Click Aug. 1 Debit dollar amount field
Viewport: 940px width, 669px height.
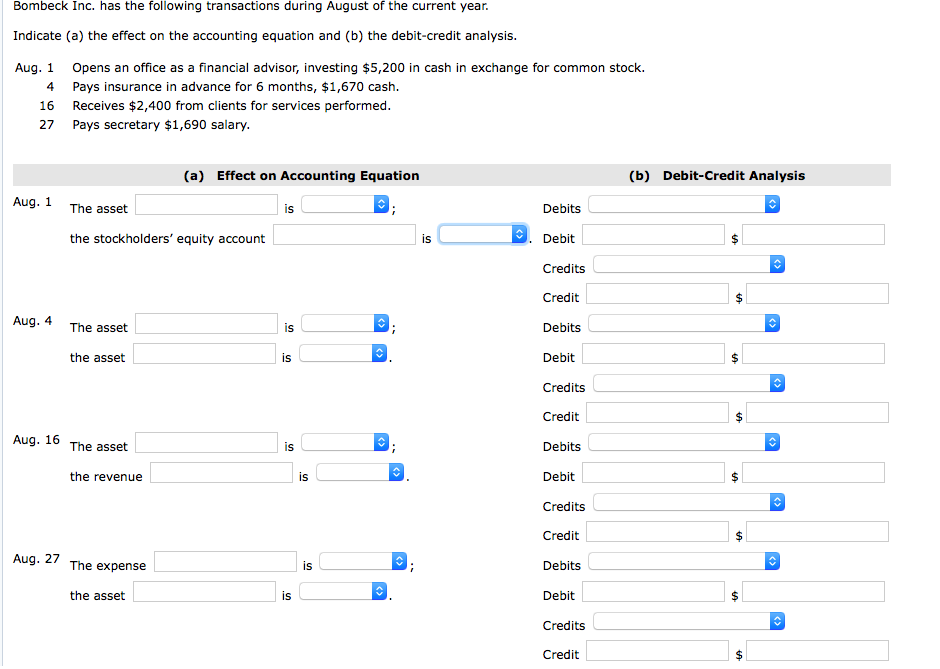point(813,235)
